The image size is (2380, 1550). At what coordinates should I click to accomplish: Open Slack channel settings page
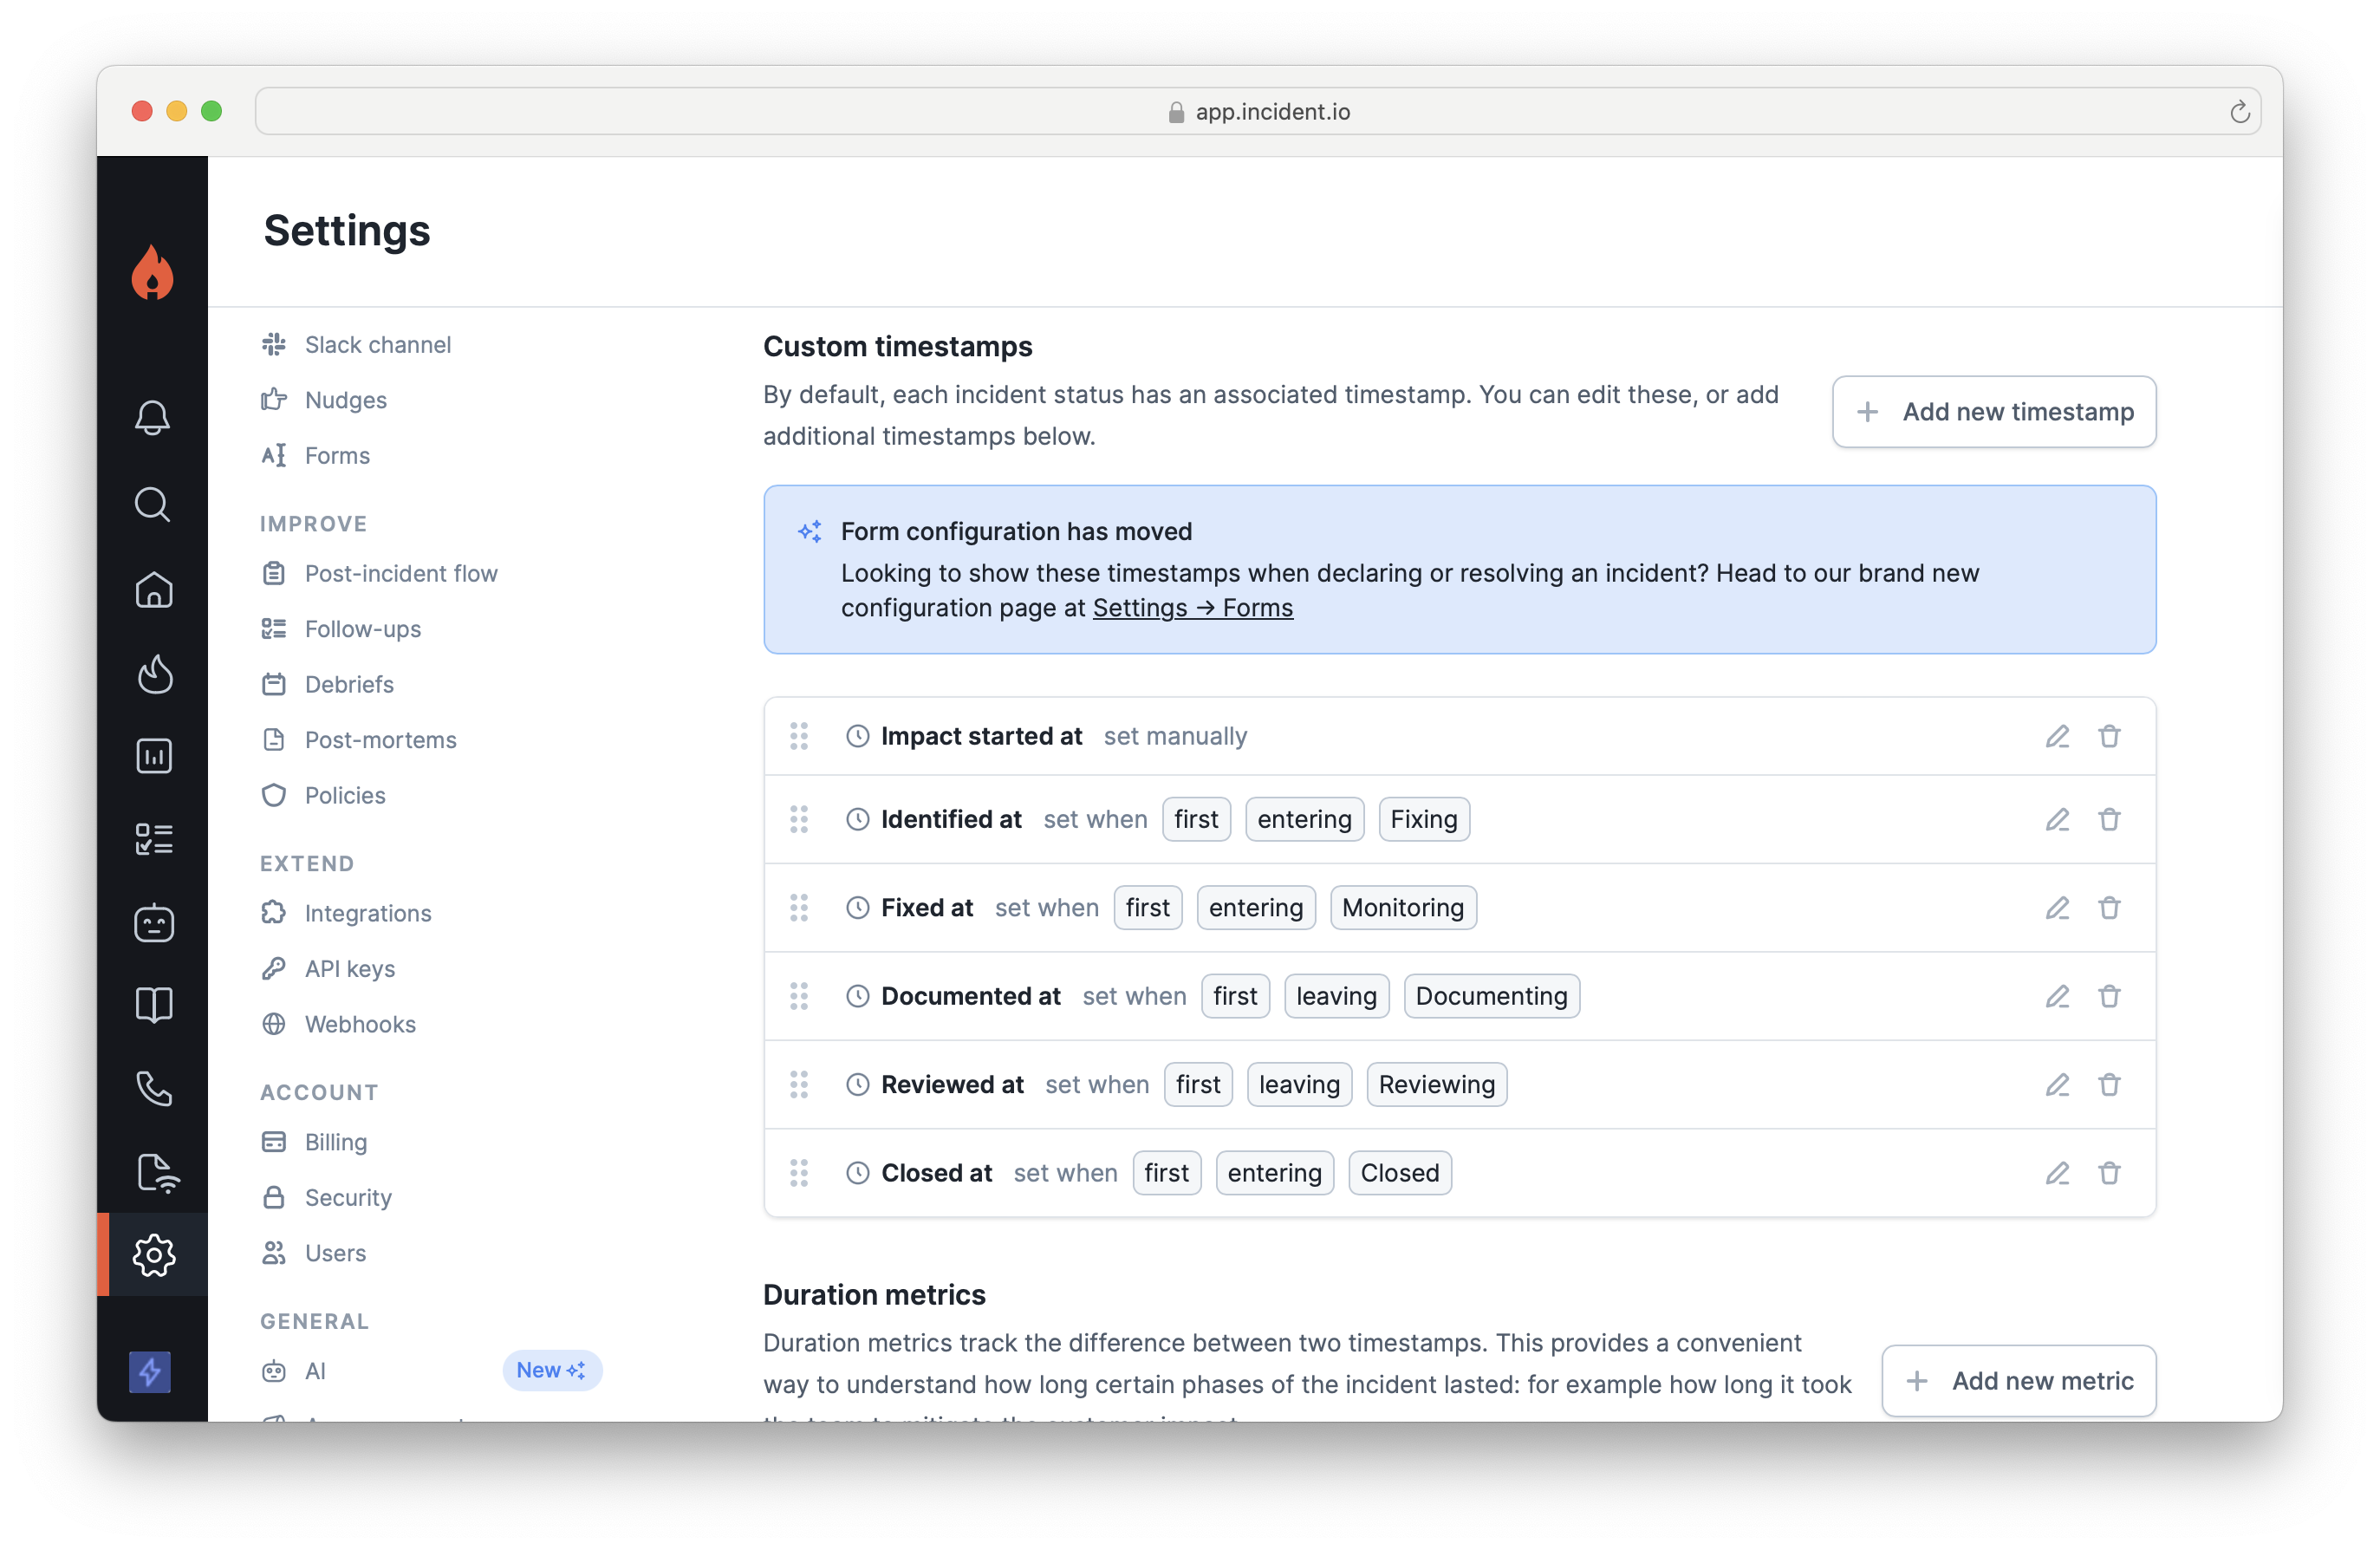[377, 344]
